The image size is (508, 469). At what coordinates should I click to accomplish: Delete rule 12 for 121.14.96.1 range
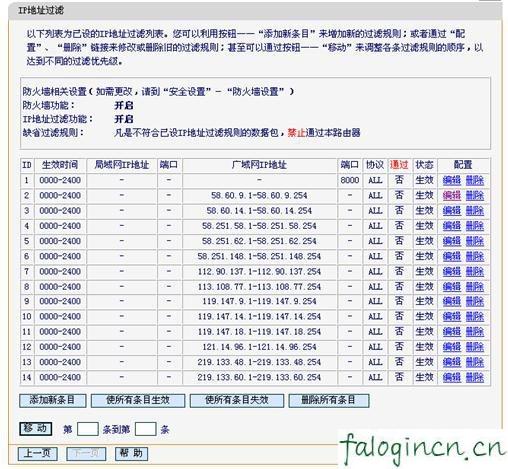(x=475, y=347)
